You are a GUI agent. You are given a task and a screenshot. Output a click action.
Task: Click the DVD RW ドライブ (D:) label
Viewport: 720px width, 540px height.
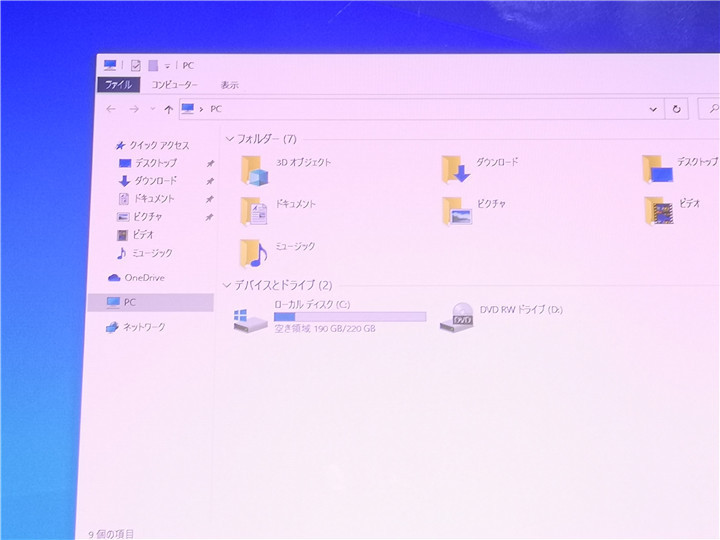521,309
